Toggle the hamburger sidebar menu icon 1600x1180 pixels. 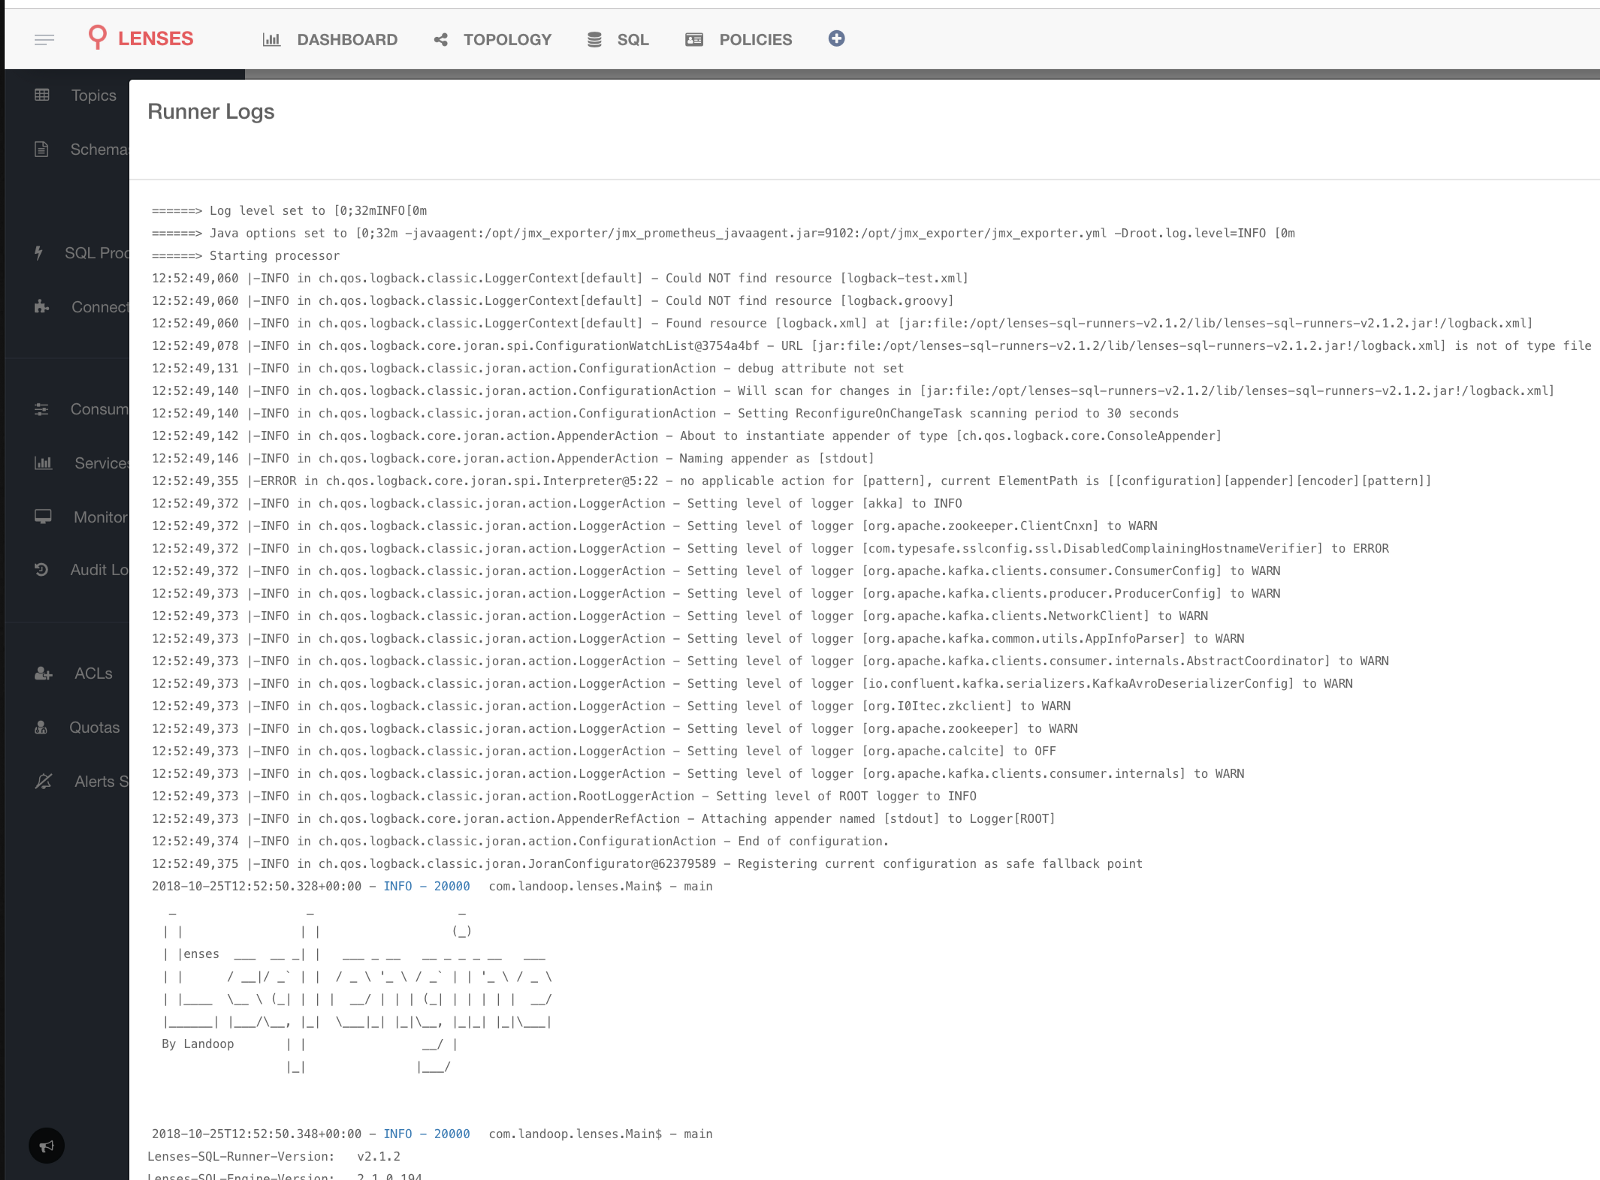pos(44,40)
